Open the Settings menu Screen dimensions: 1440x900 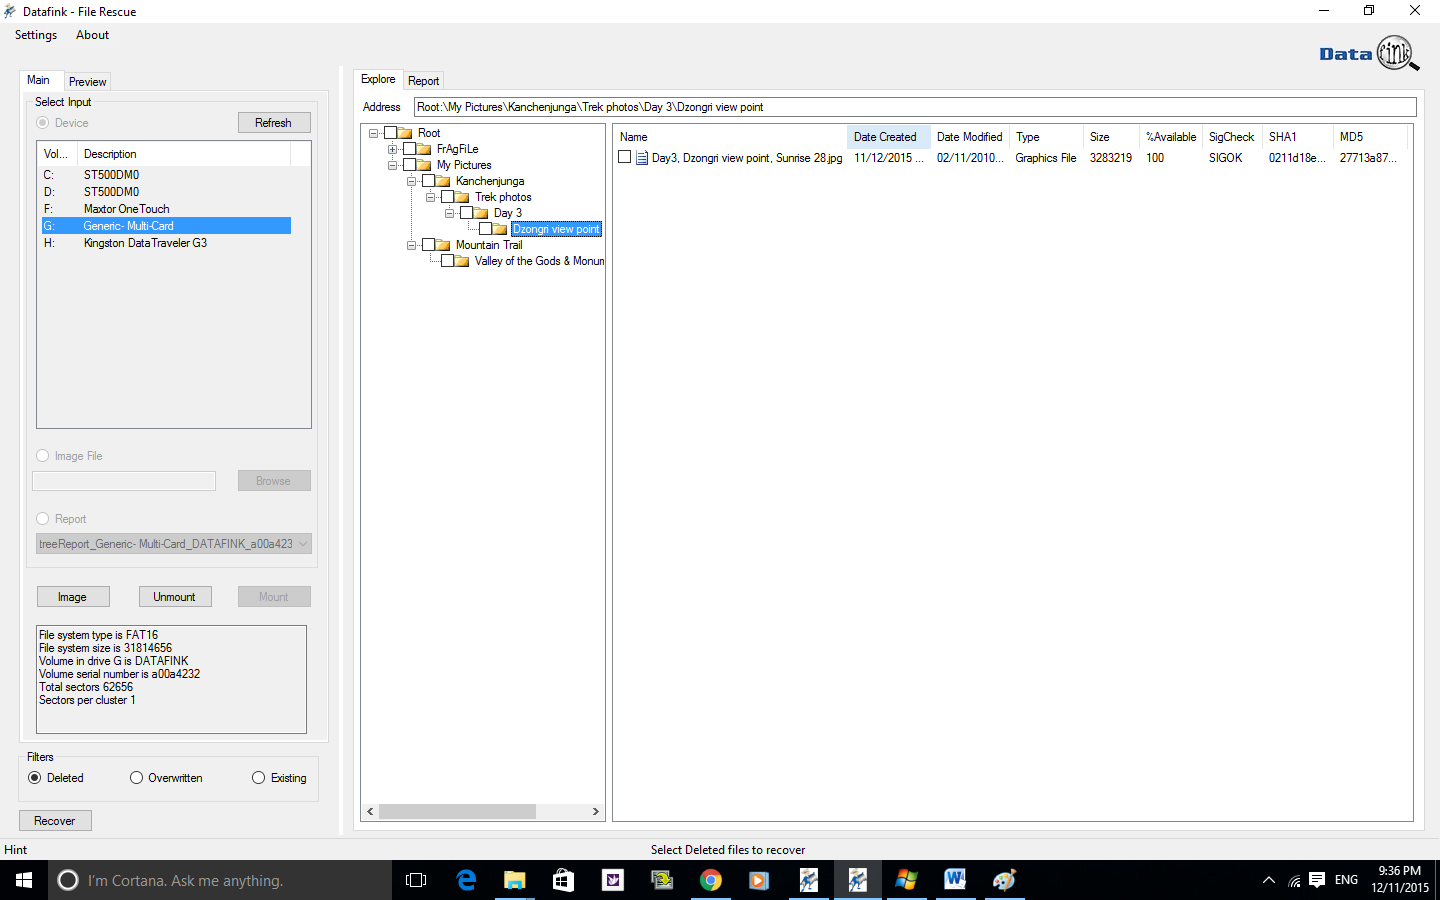click(36, 35)
